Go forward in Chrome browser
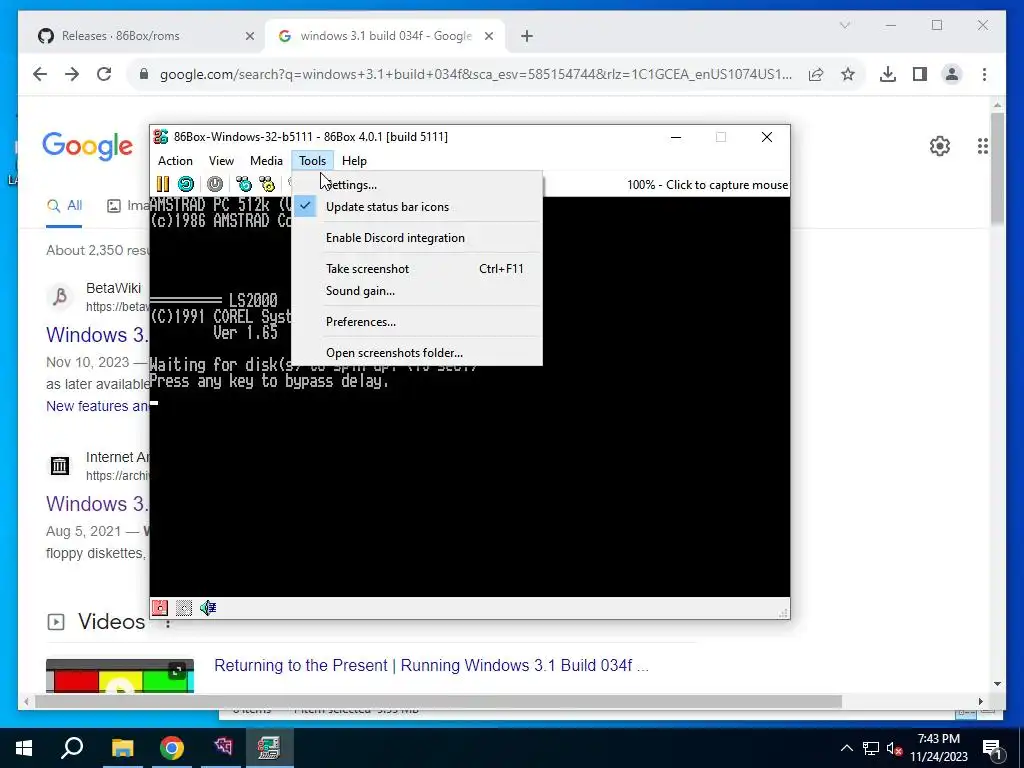The width and height of the screenshot is (1024, 768). tap(72, 74)
